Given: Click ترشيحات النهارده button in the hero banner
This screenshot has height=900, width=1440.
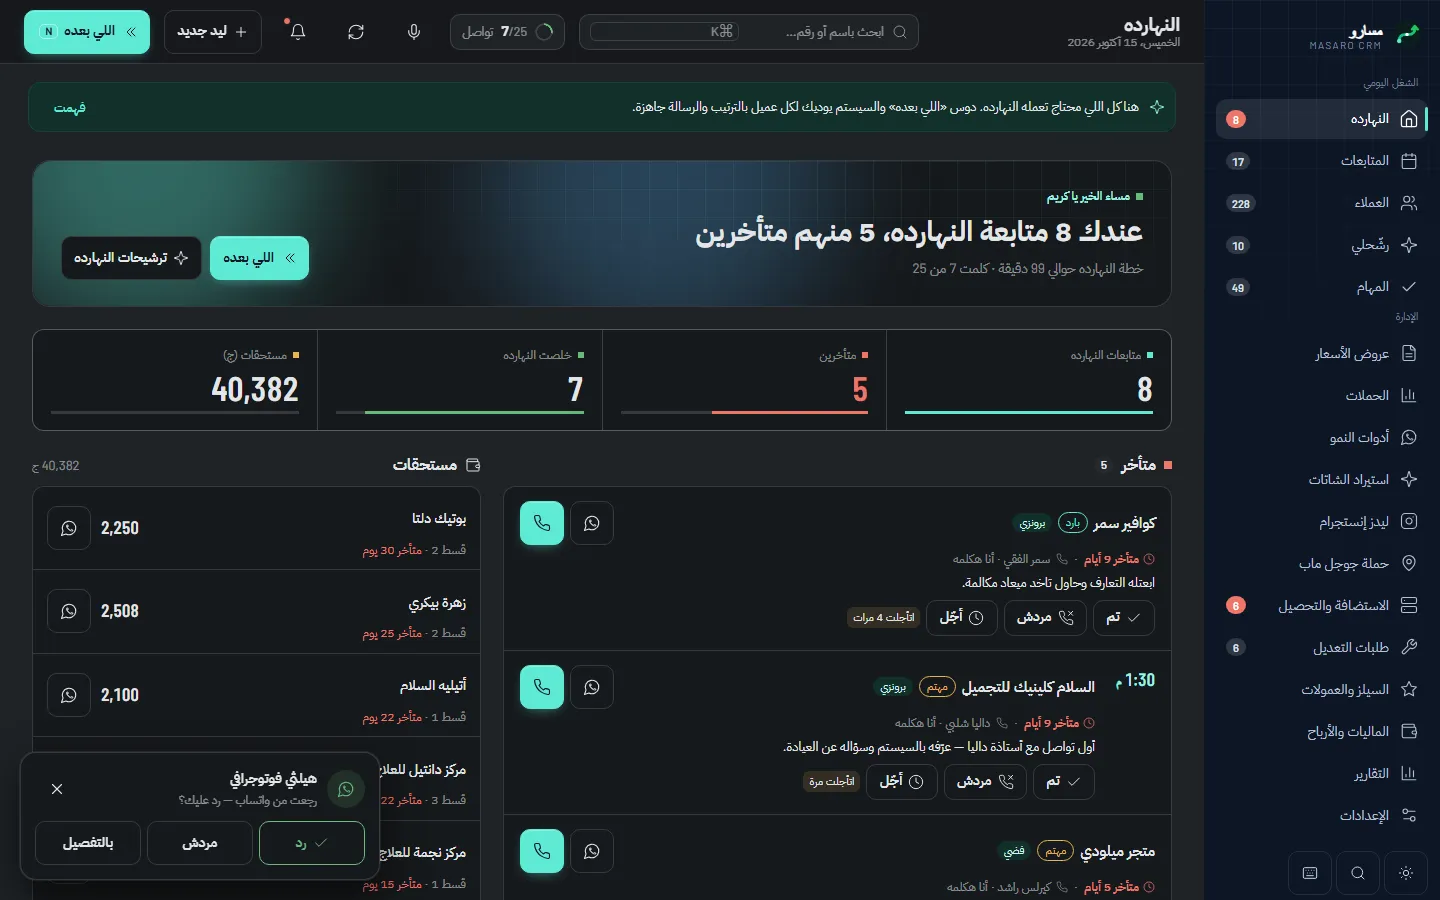Looking at the screenshot, I should pyautogui.click(x=131, y=258).
